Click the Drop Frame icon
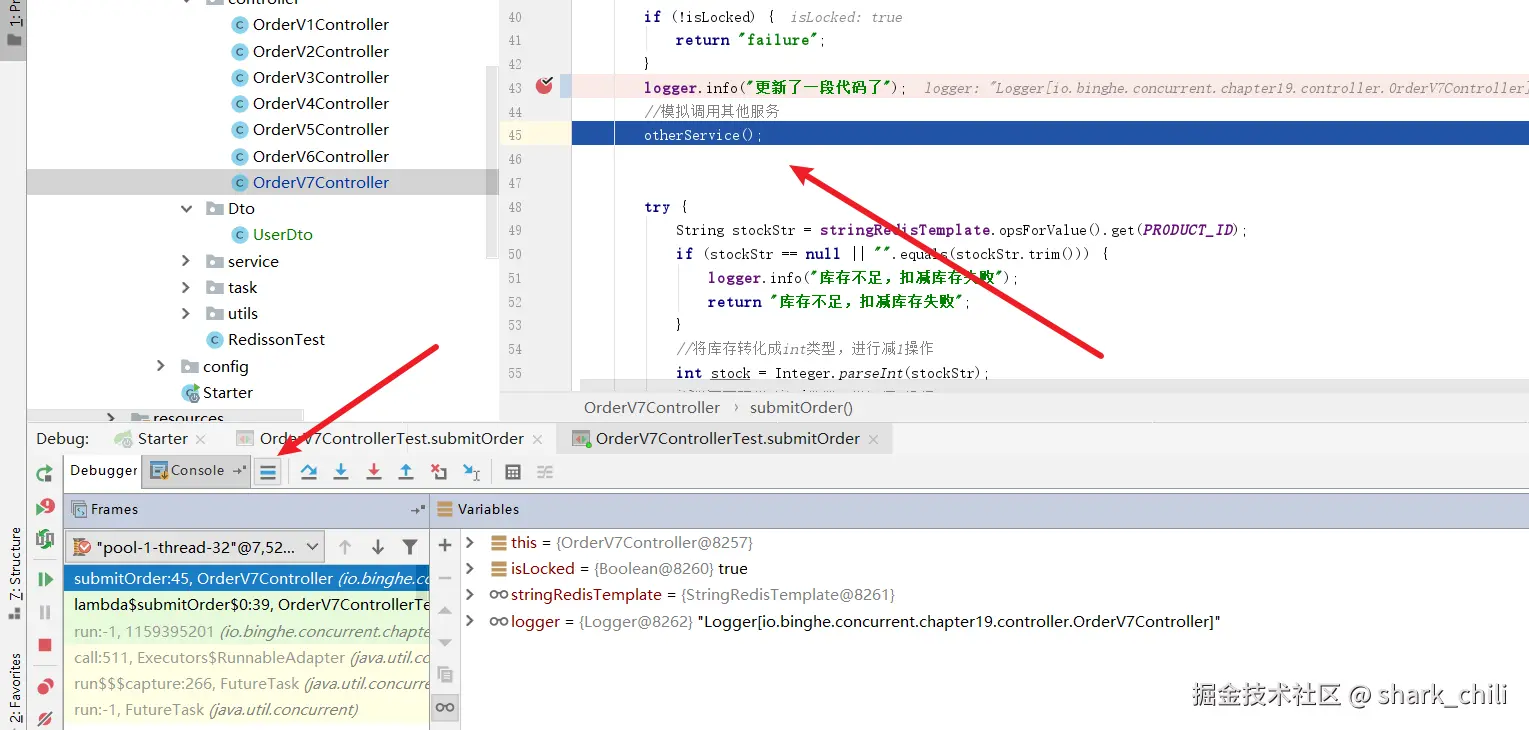The width and height of the screenshot is (1529, 730). point(439,472)
